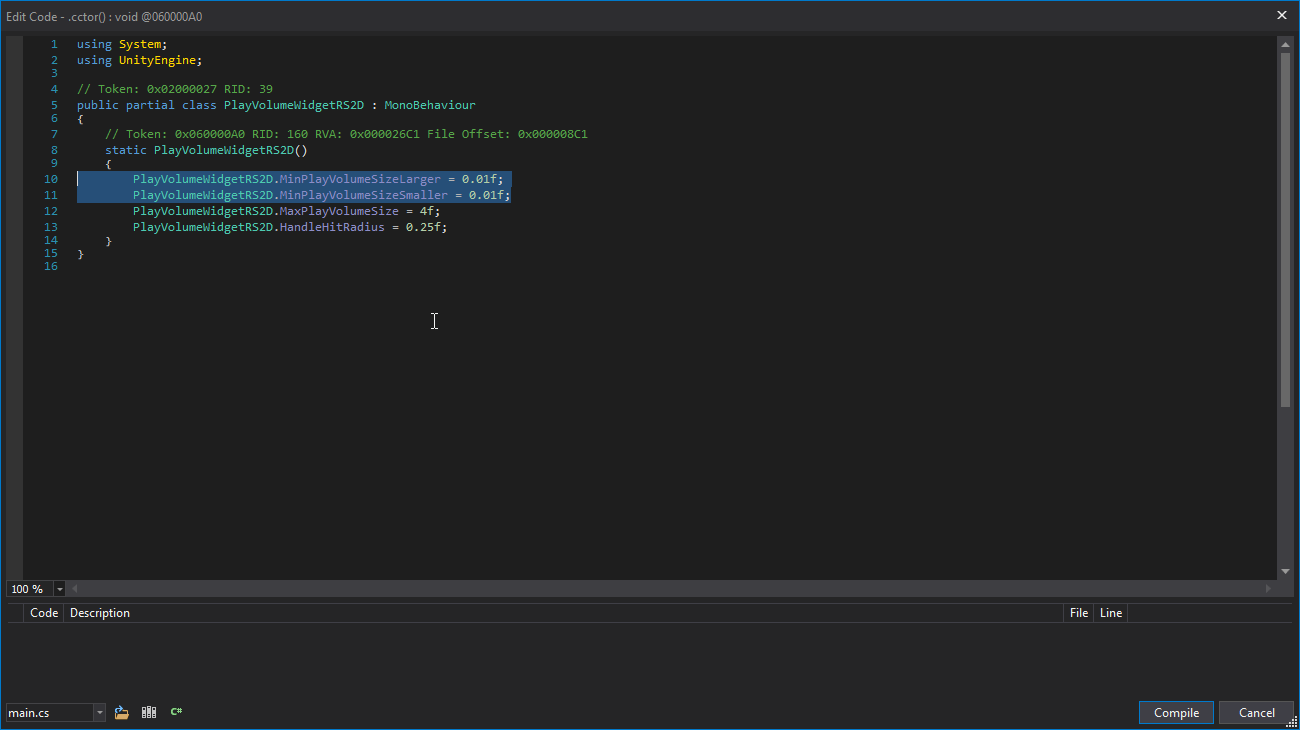Screen dimensions: 1300x730
Task: Click line number 12 in the gutter
Action: (51, 211)
